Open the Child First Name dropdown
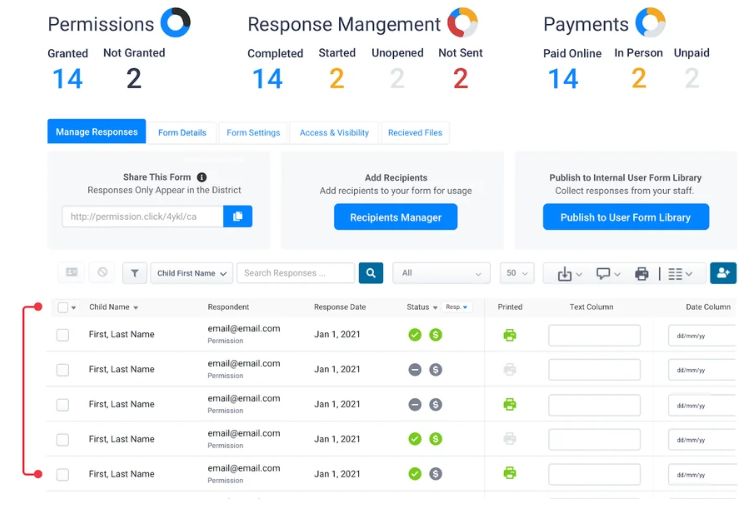The width and height of the screenshot is (742, 511). coord(192,273)
